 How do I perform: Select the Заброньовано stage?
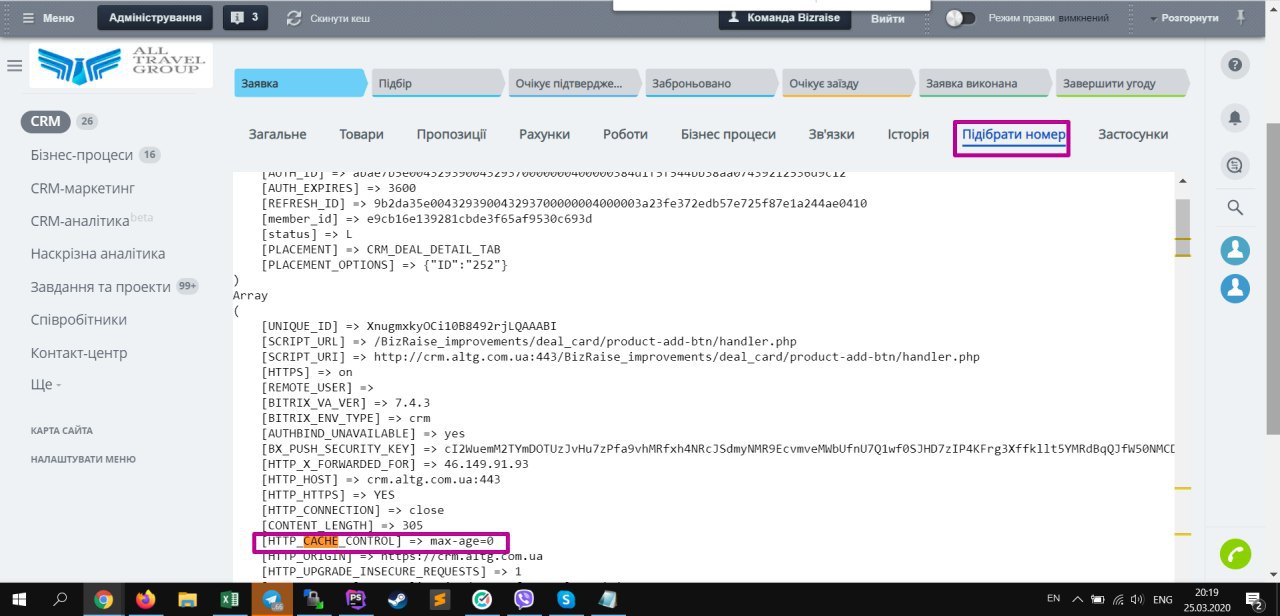point(712,84)
